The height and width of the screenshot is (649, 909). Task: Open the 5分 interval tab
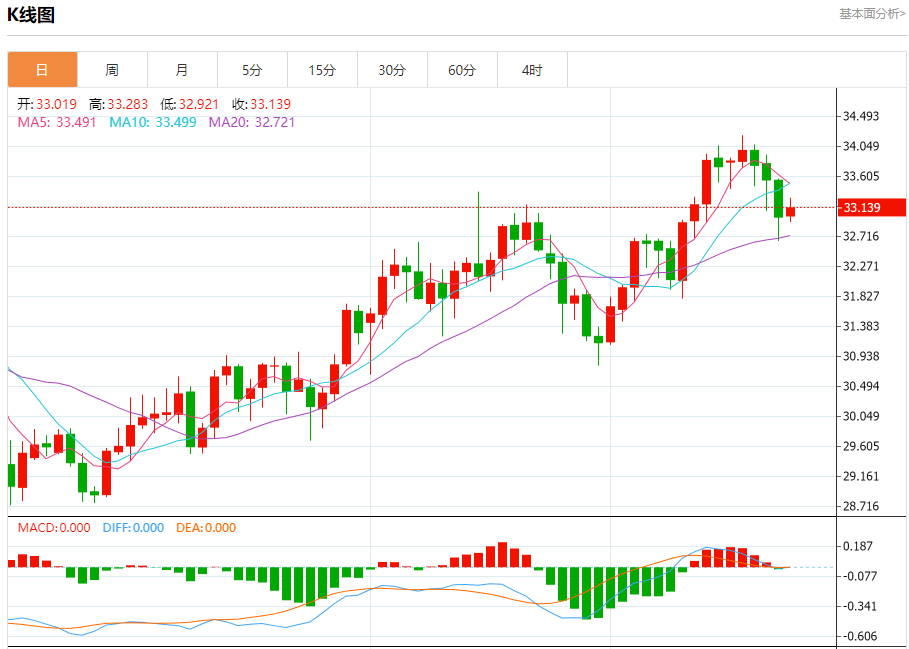[252, 70]
